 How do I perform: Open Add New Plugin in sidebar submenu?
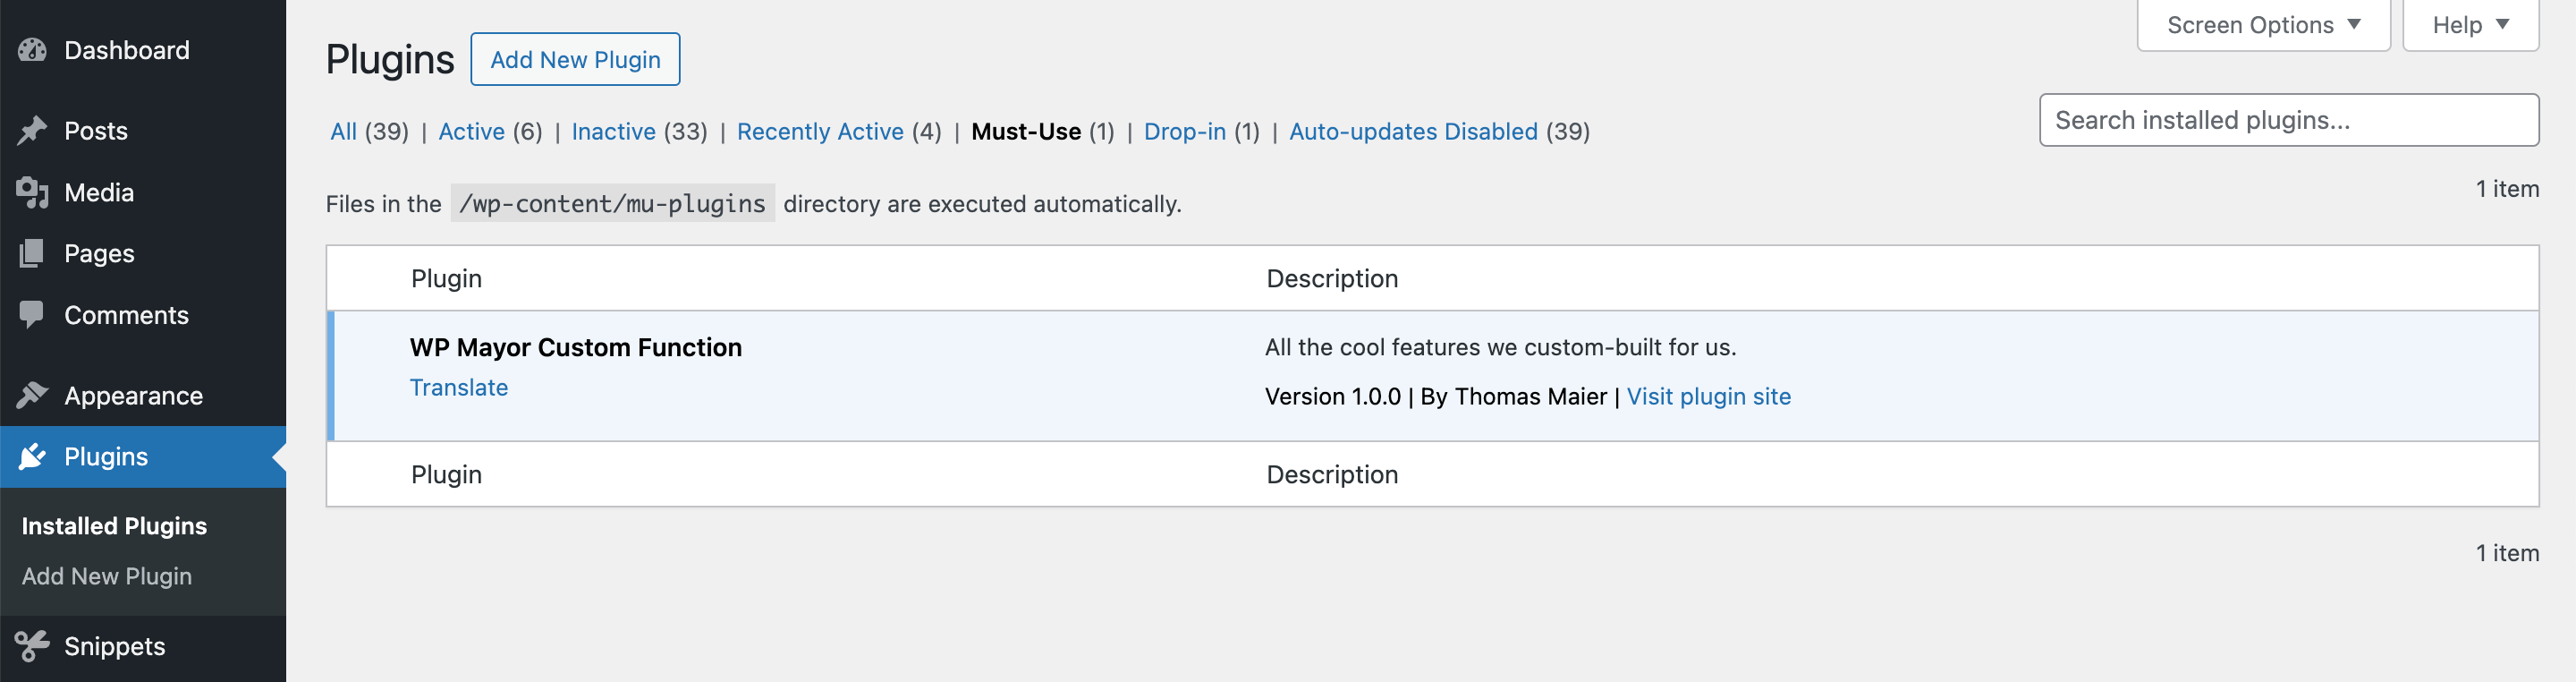[107, 576]
